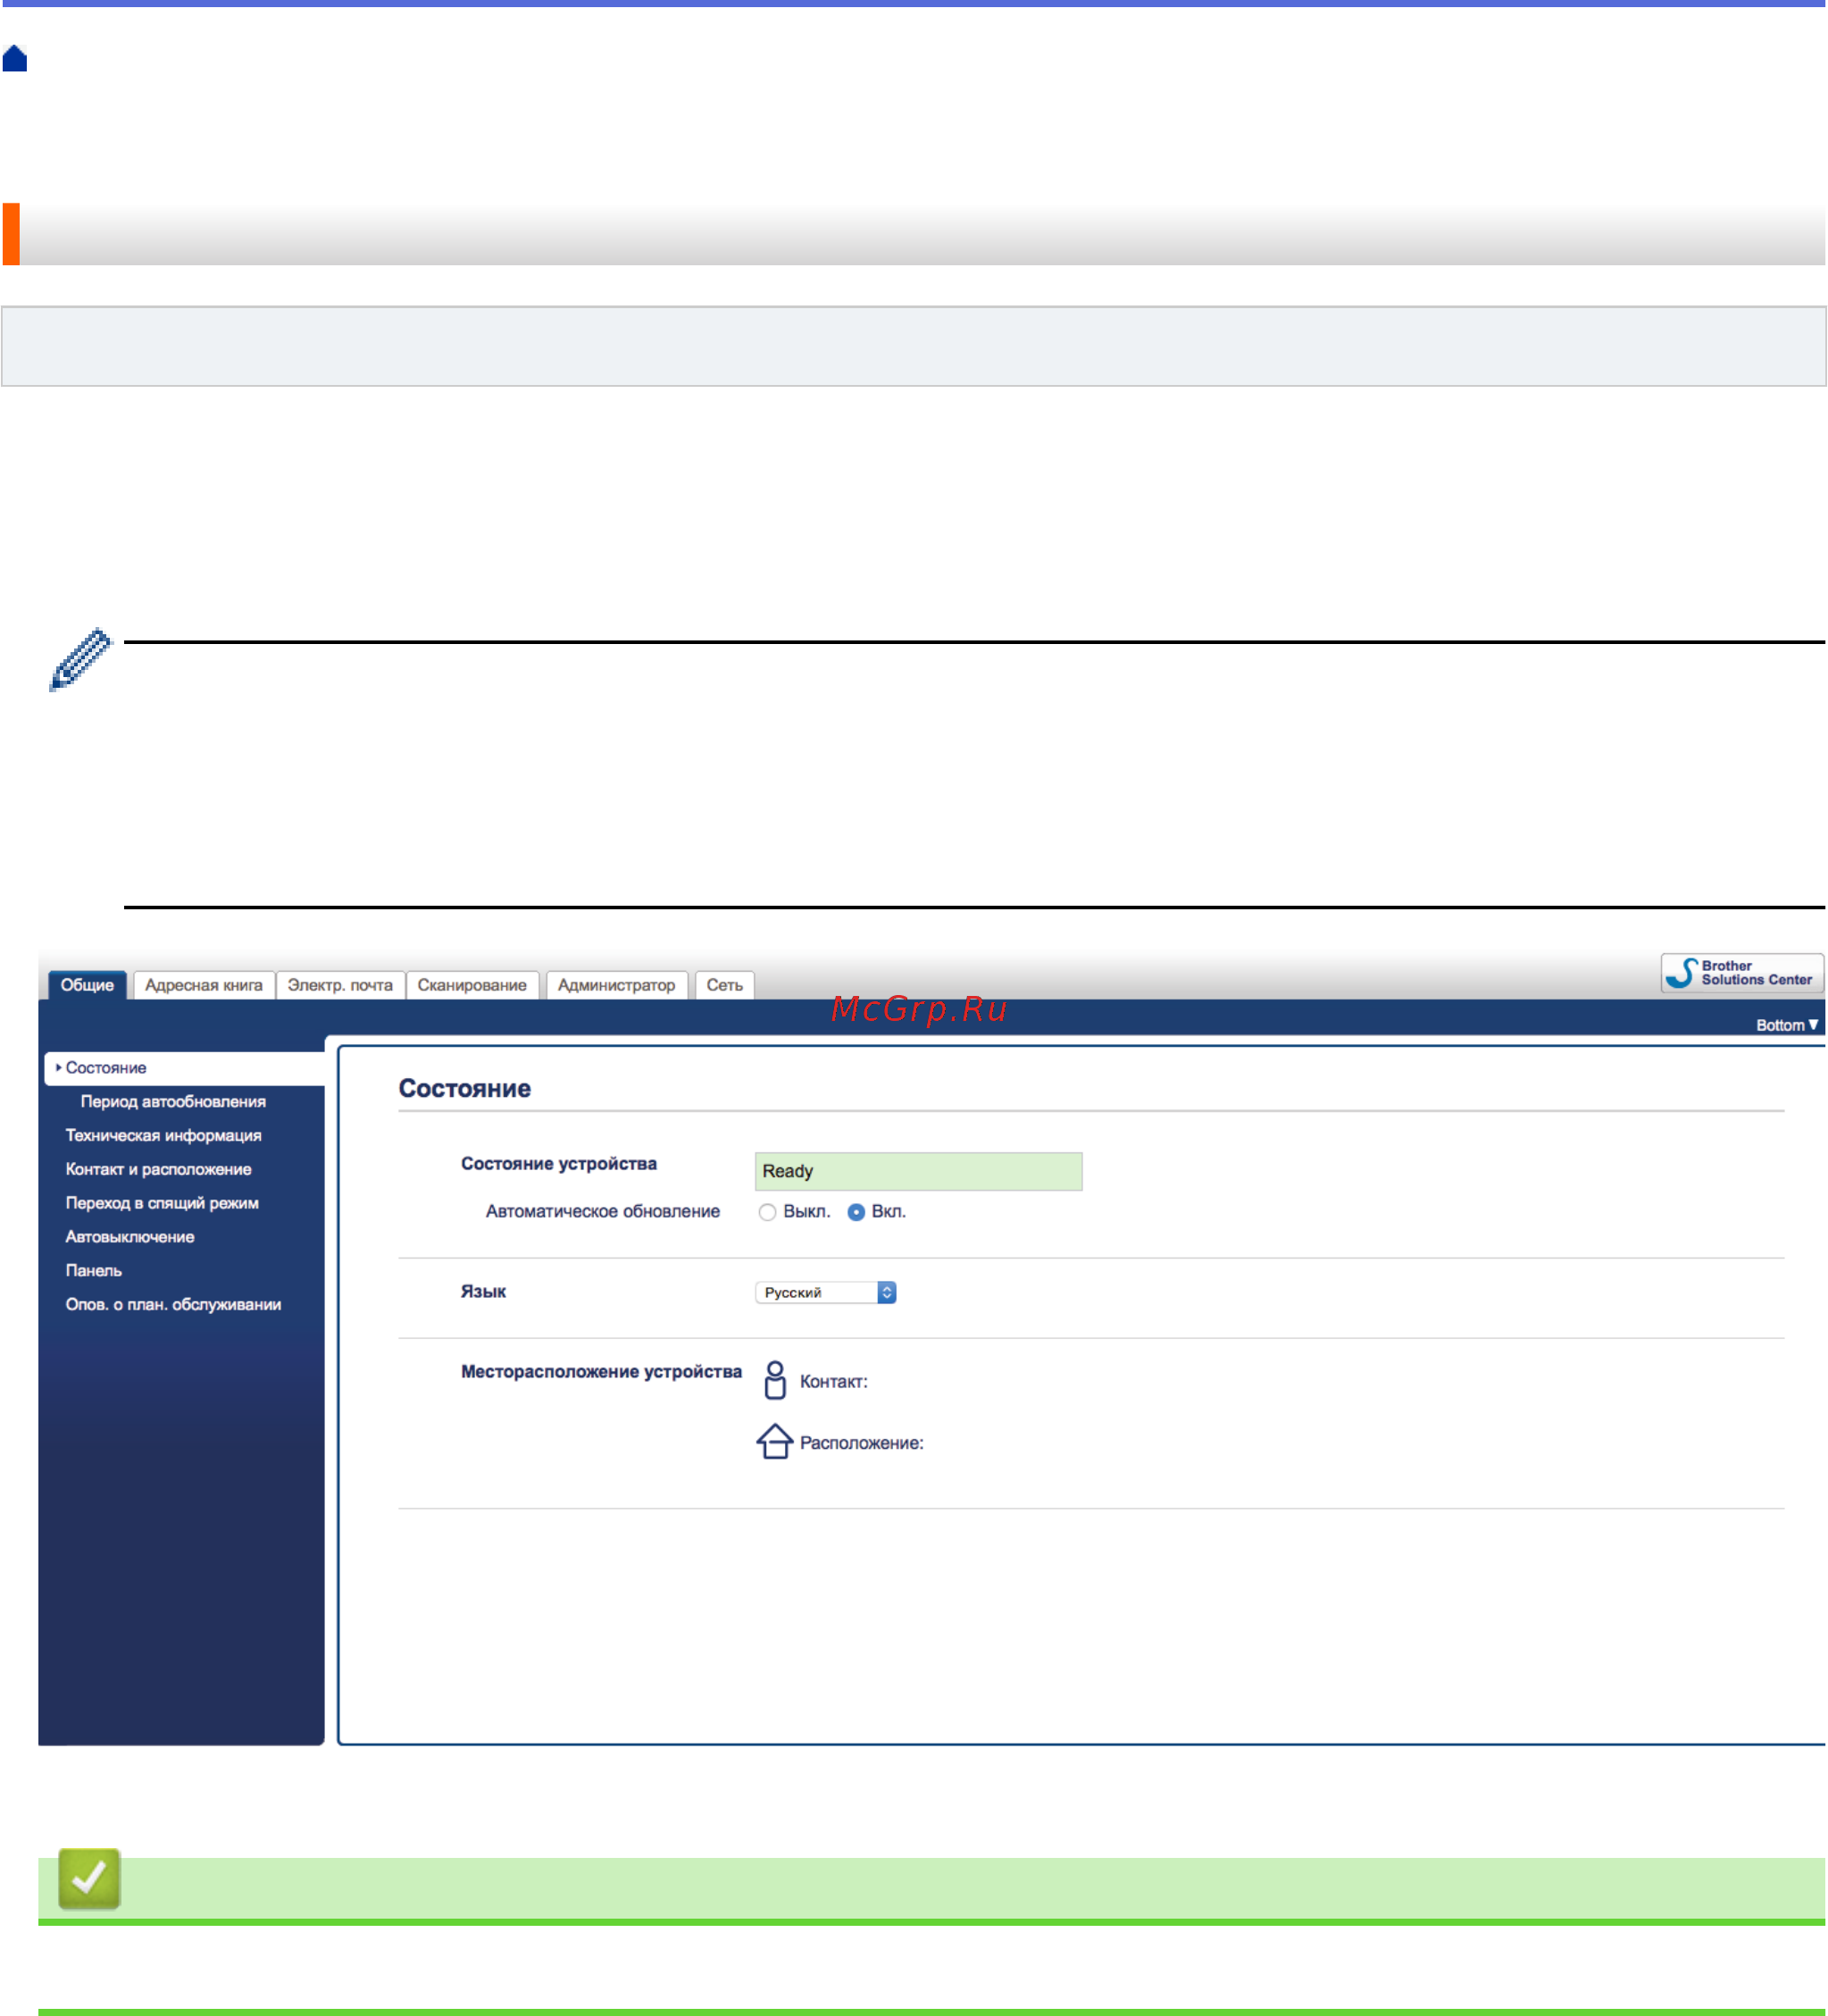This screenshot has height=2016, width=1828.
Task: Click the blue home icon
Action: pos(15,59)
